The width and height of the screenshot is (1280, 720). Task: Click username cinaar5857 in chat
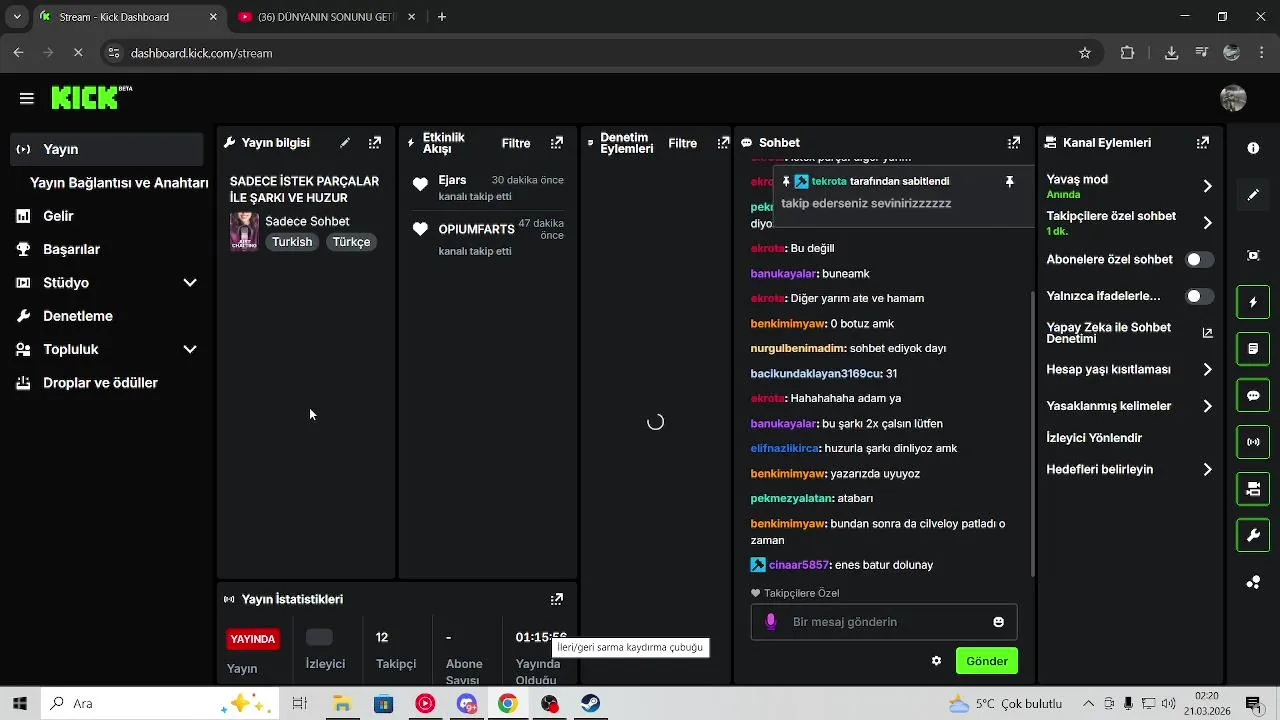(799, 565)
